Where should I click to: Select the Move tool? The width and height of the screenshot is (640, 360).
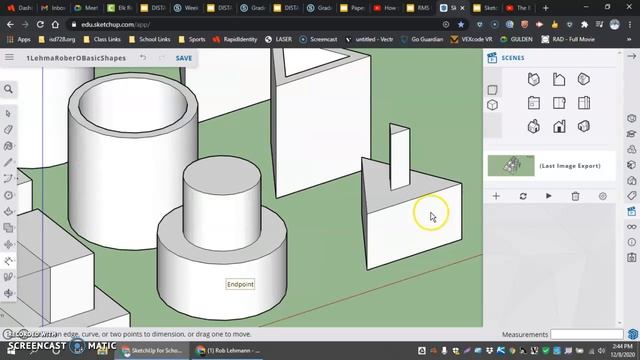pyautogui.click(x=8, y=244)
